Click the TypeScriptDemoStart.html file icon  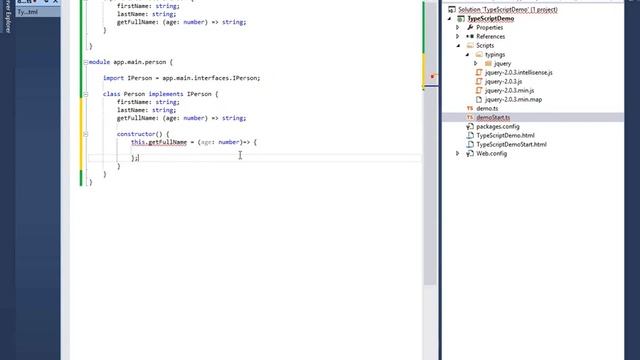pos(470,144)
